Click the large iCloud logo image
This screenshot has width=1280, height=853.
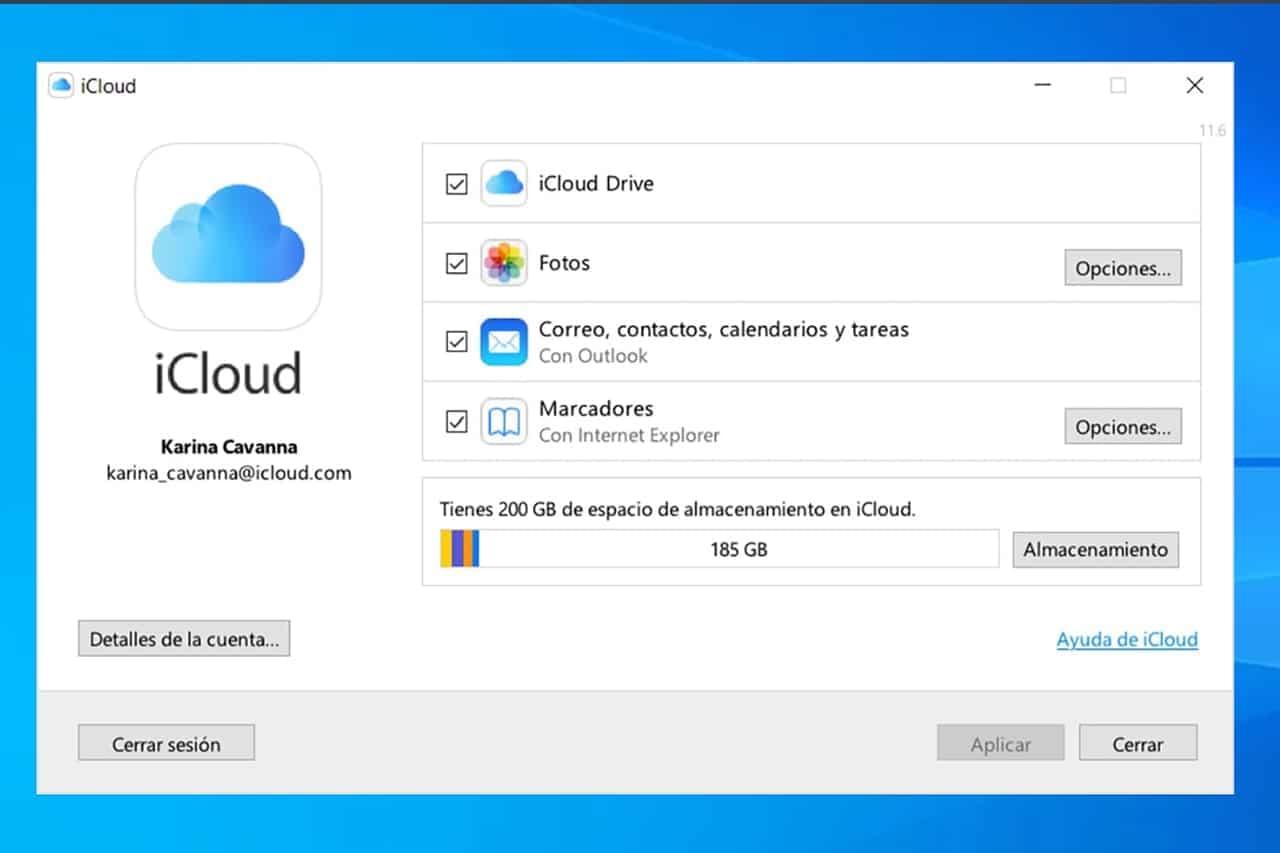click(x=228, y=236)
